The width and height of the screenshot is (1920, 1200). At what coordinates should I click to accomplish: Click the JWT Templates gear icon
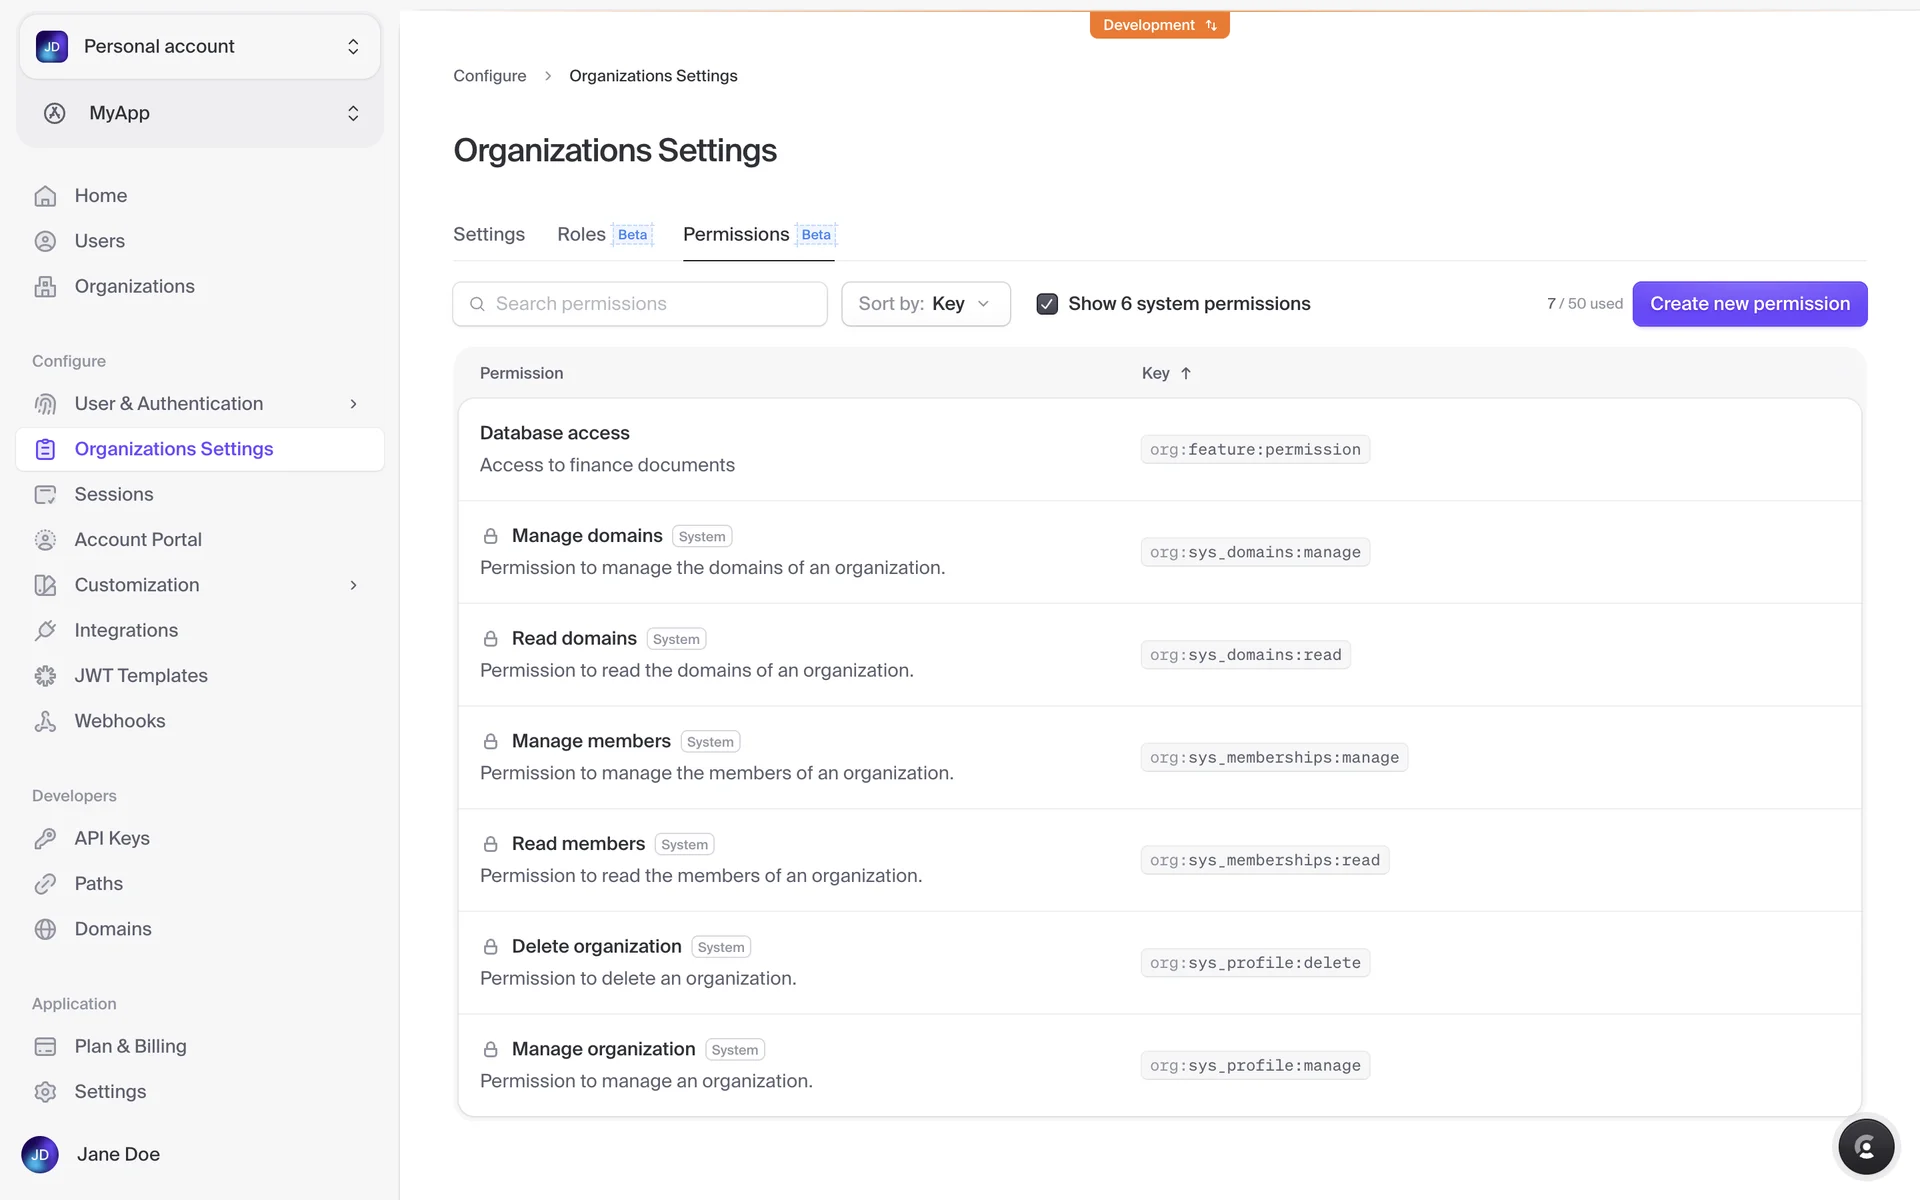pos(45,676)
